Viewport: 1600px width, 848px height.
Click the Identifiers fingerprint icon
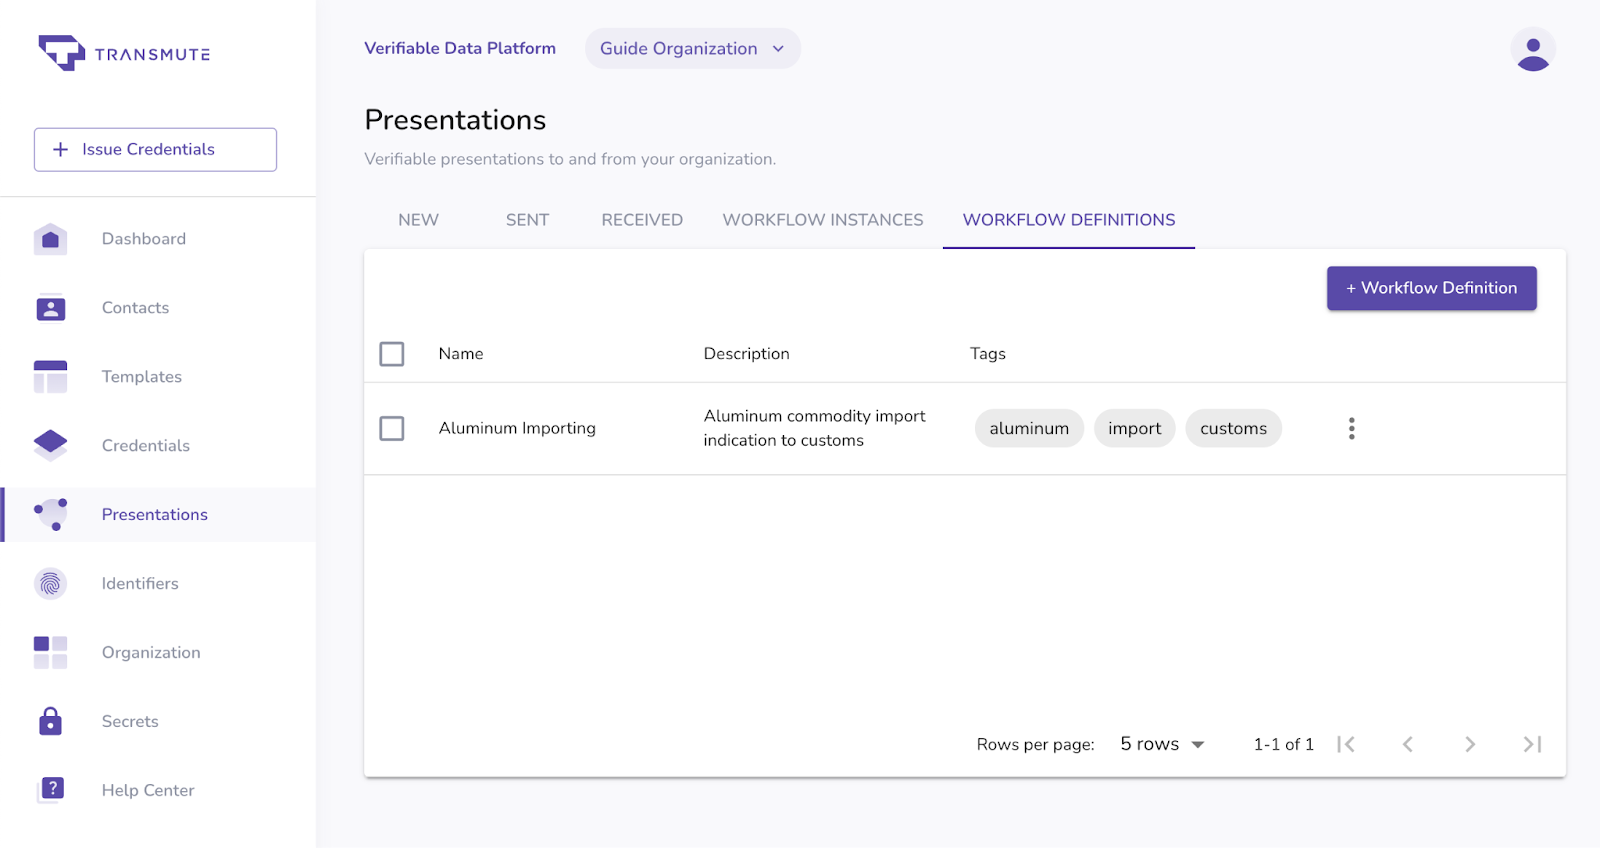(50, 583)
